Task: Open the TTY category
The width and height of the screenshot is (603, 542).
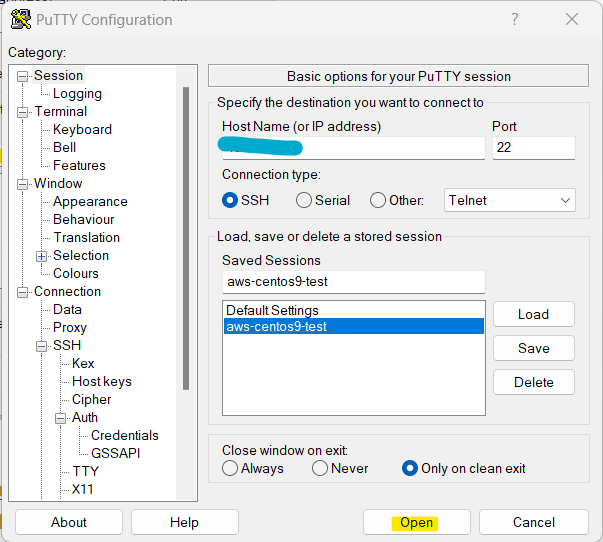Action: (x=85, y=472)
